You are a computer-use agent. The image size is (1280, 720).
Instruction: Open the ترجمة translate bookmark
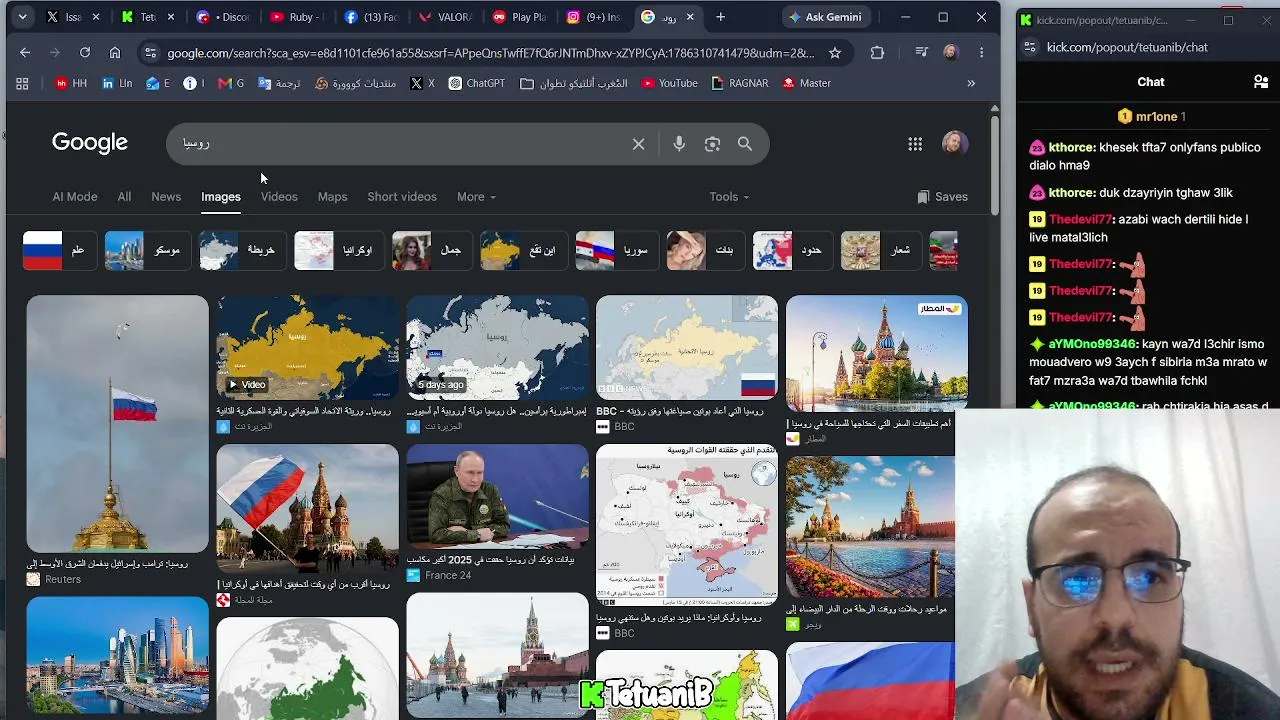click(x=279, y=84)
